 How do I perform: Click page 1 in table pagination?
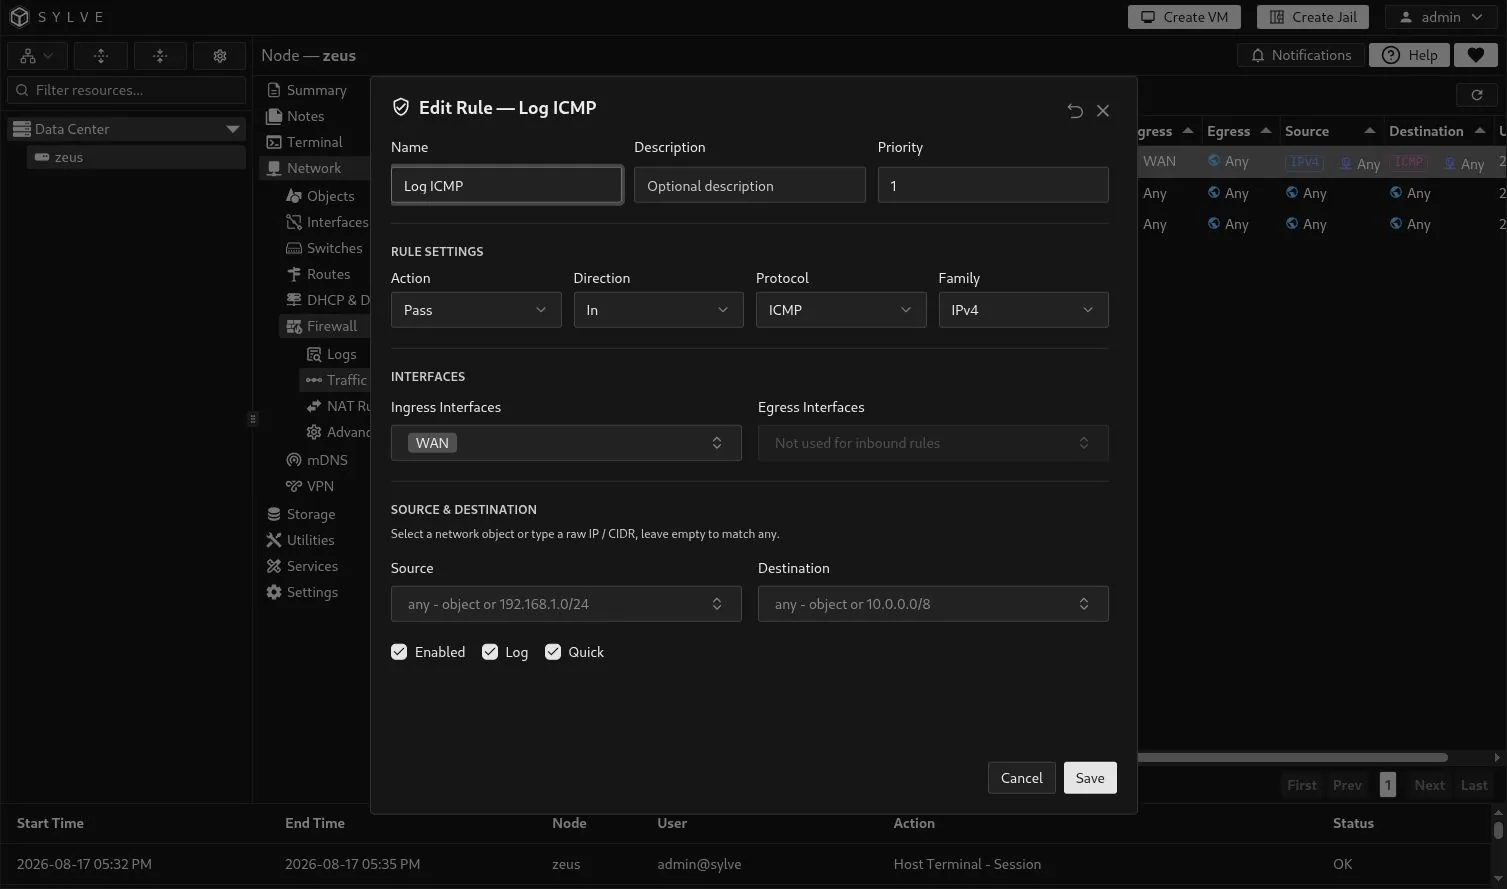click(1387, 785)
